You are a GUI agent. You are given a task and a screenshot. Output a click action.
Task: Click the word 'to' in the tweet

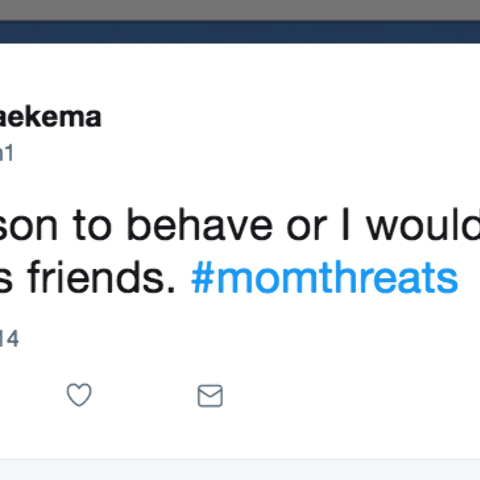pos(92,225)
